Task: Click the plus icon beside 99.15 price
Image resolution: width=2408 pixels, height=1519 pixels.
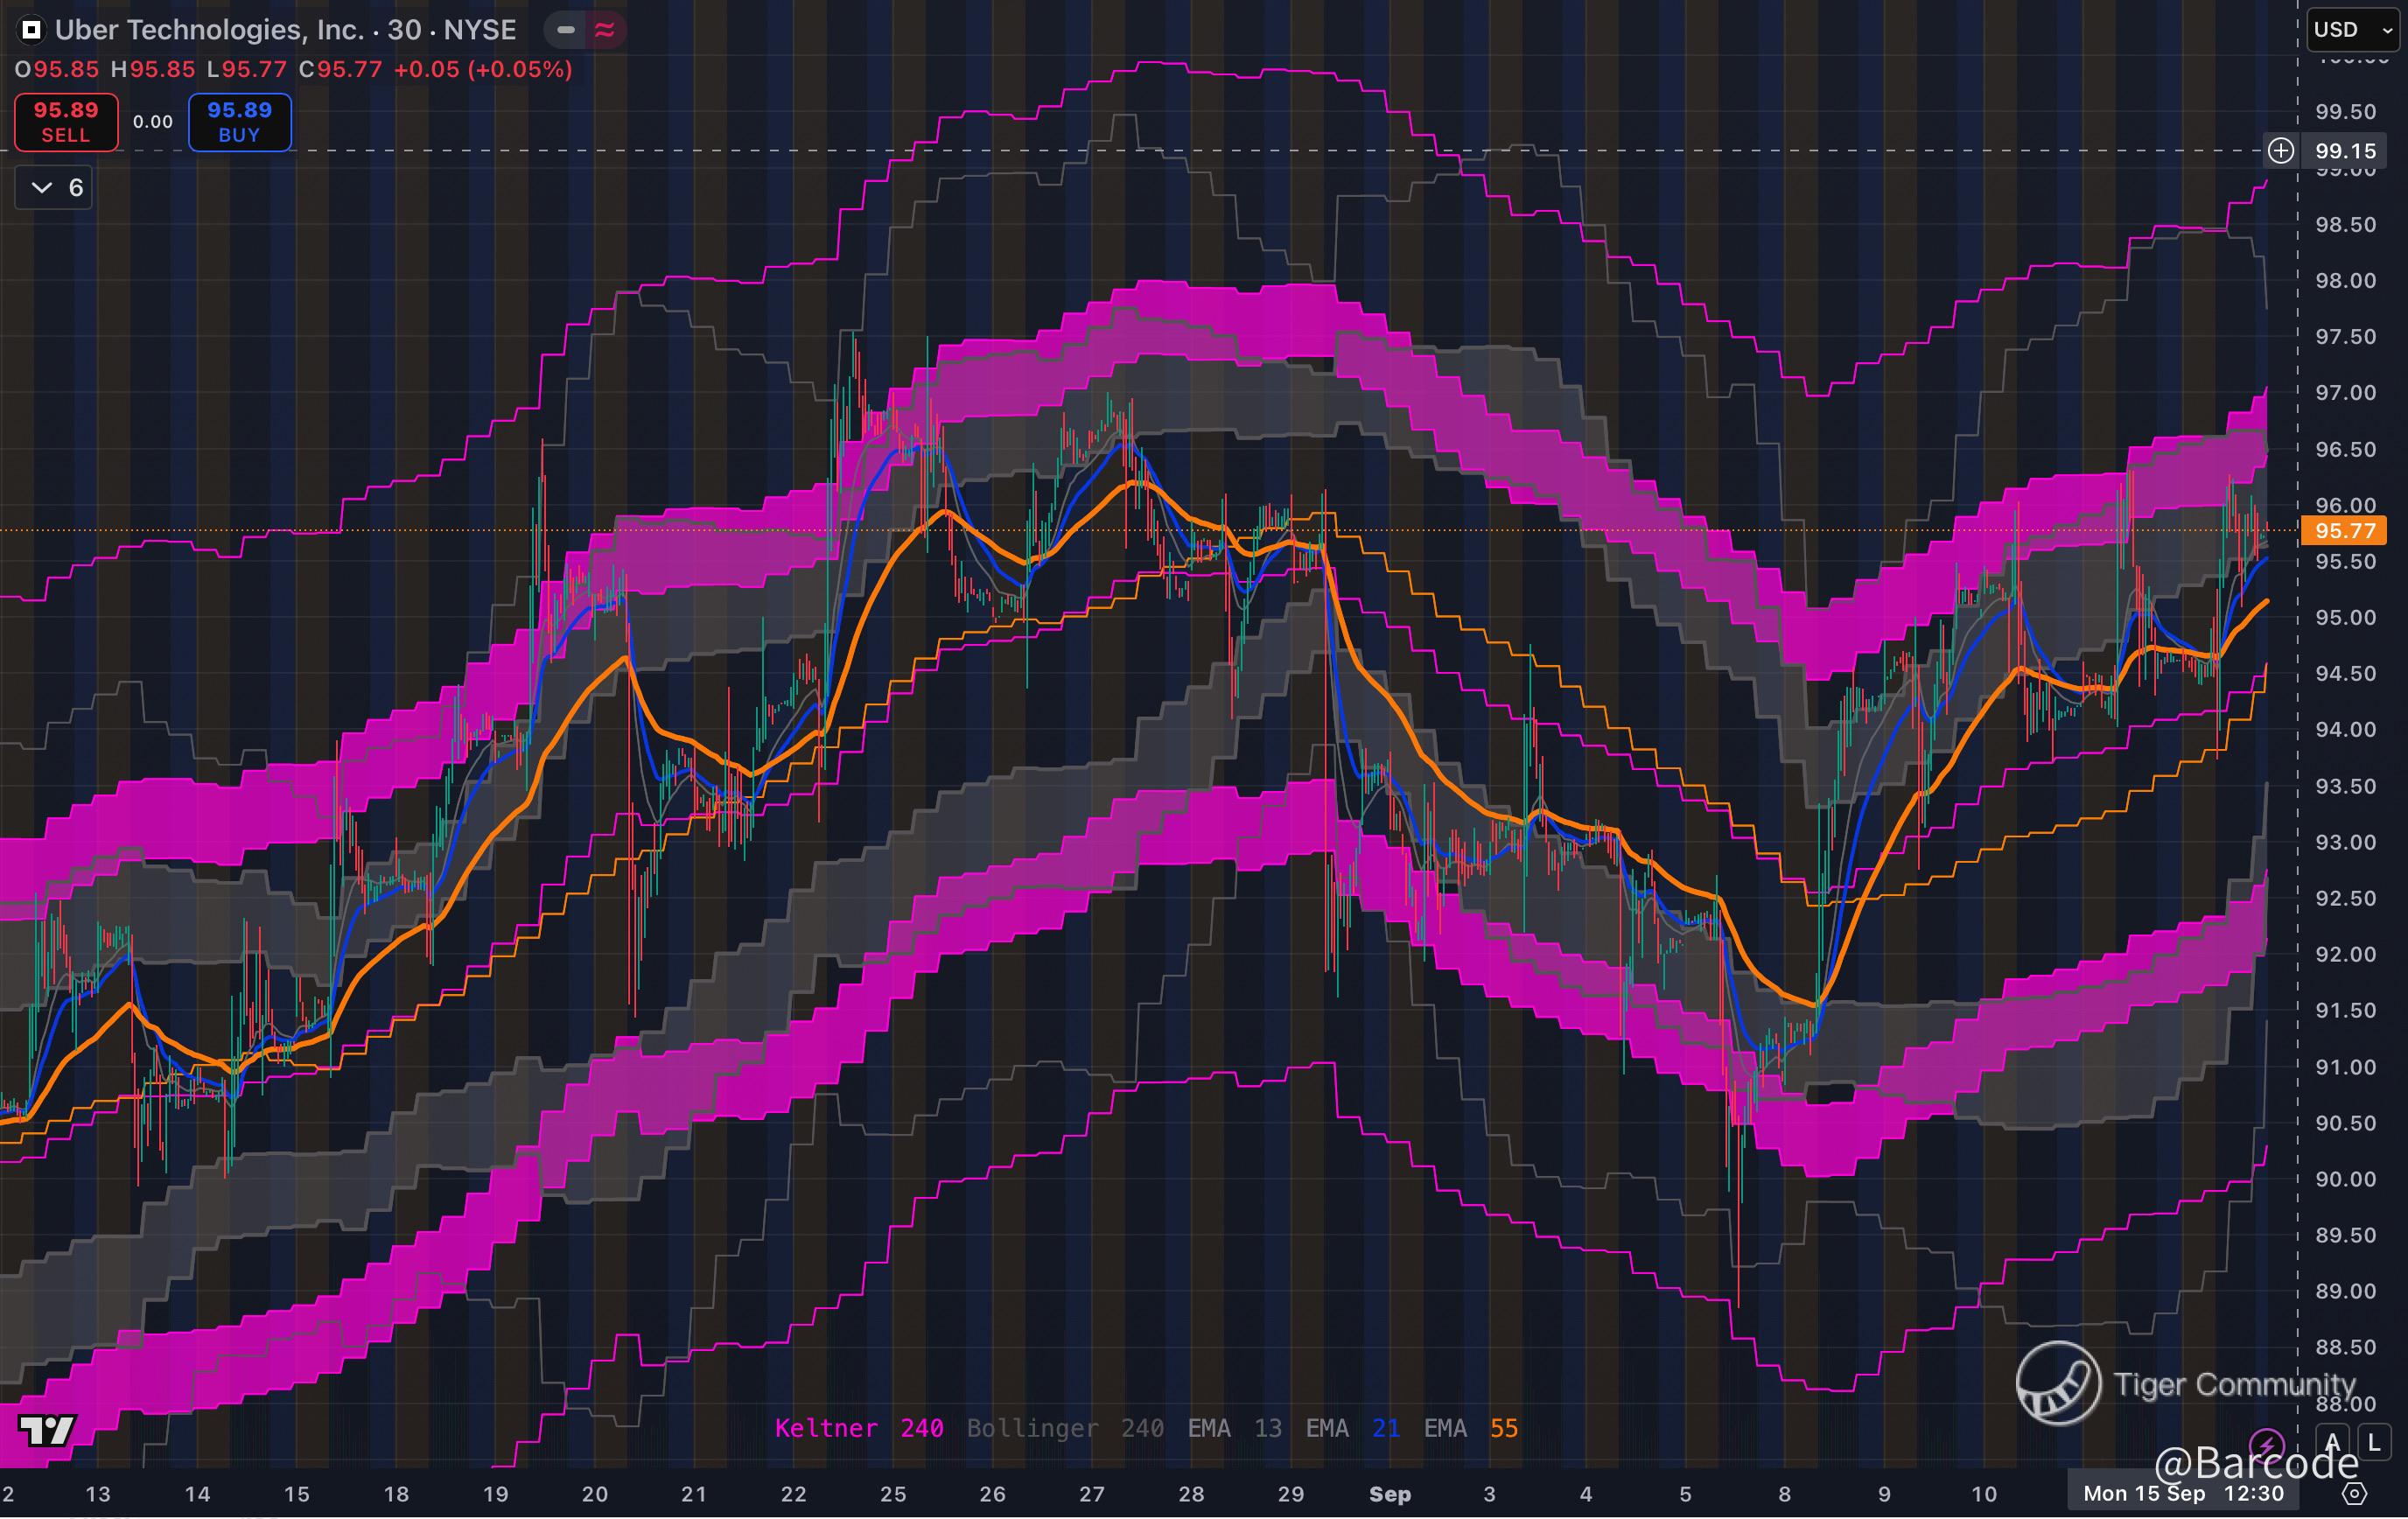Action: 2281,151
